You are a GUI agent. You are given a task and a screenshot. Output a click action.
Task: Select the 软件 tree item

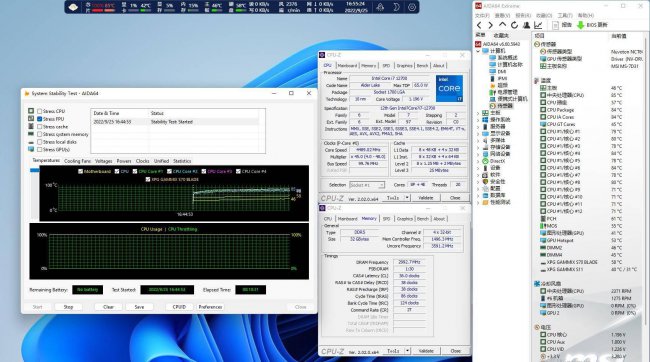491,175
